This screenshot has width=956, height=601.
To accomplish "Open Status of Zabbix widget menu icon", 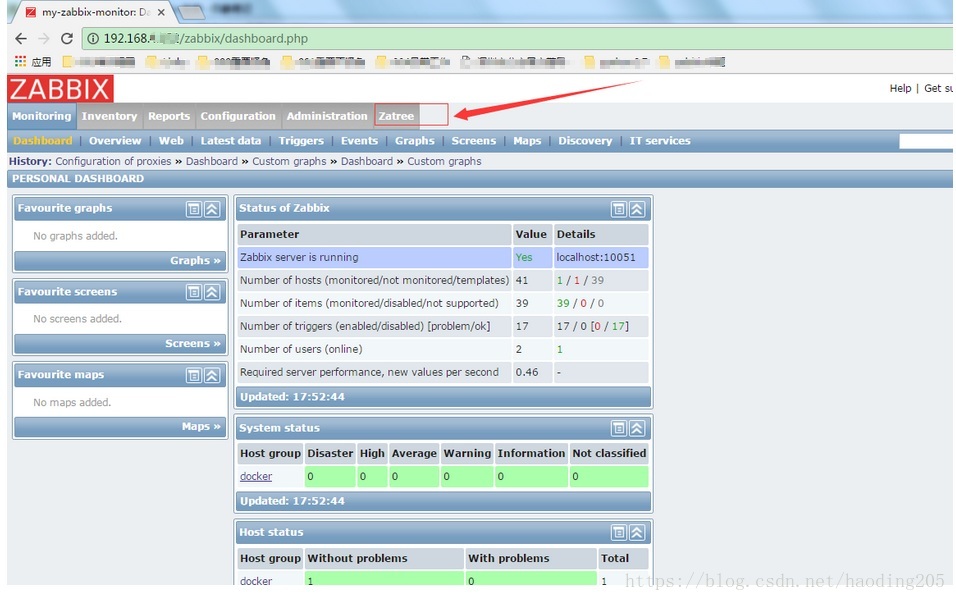I will click(x=619, y=209).
